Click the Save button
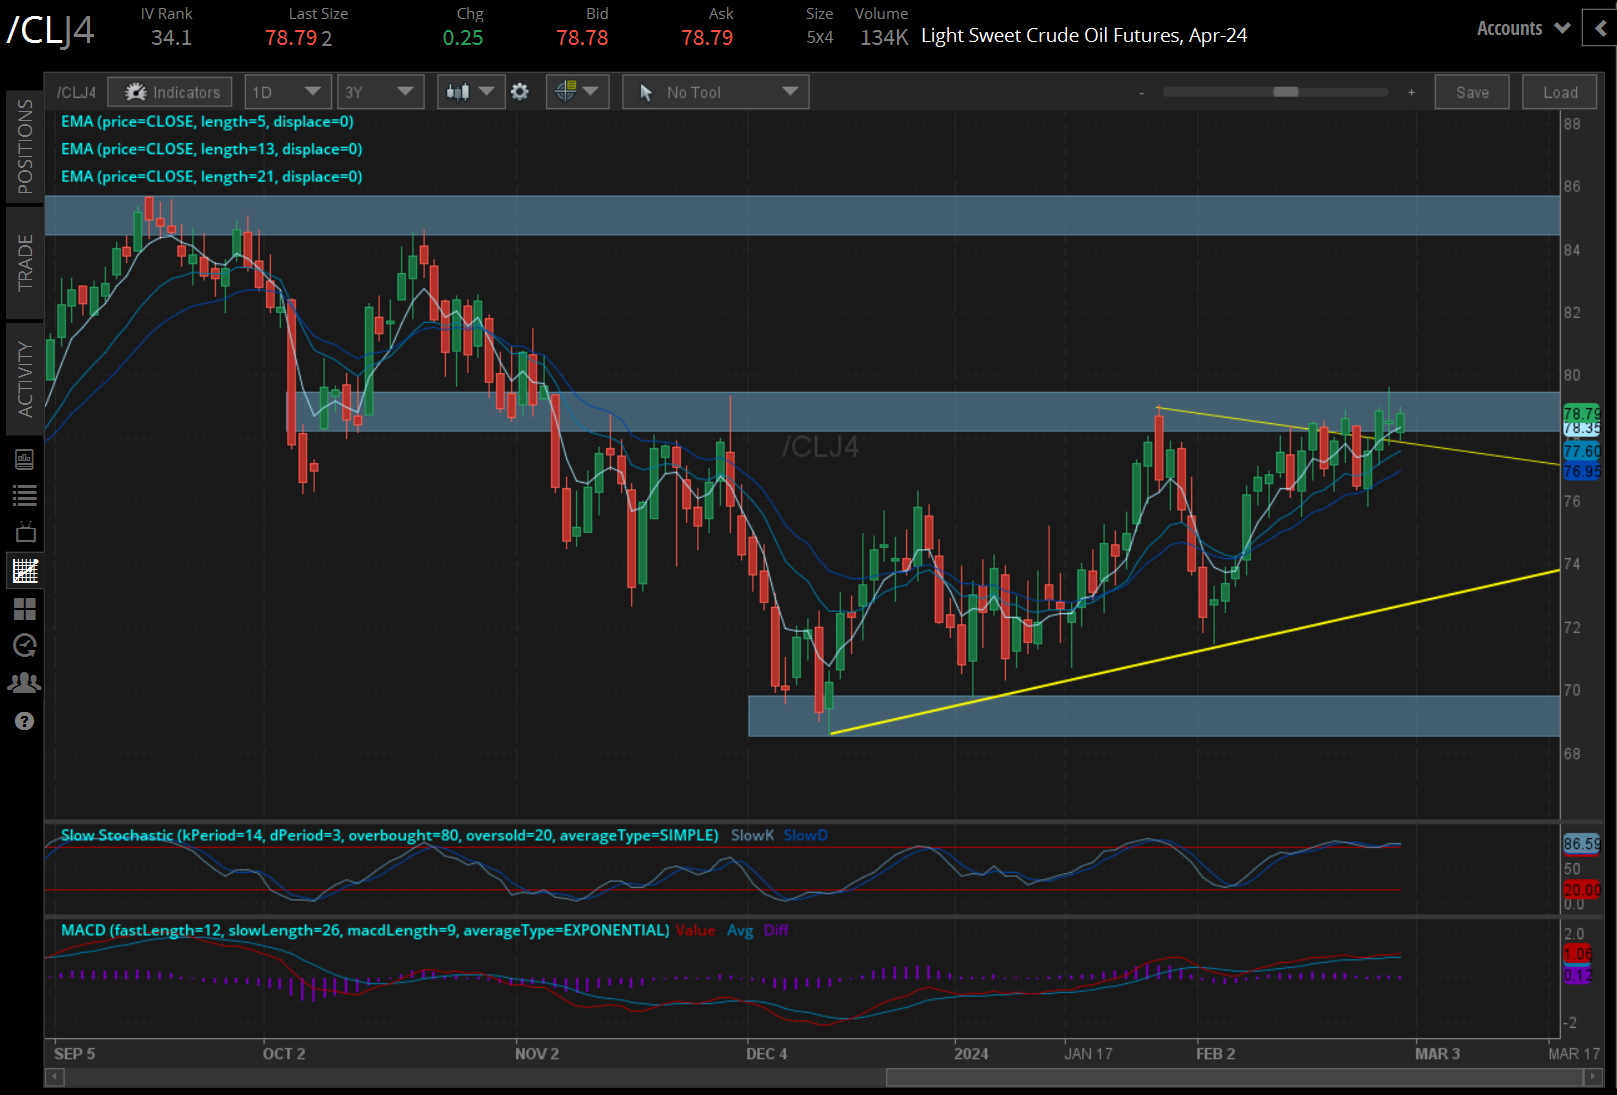This screenshot has width=1617, height=1095. point(1471,92)
